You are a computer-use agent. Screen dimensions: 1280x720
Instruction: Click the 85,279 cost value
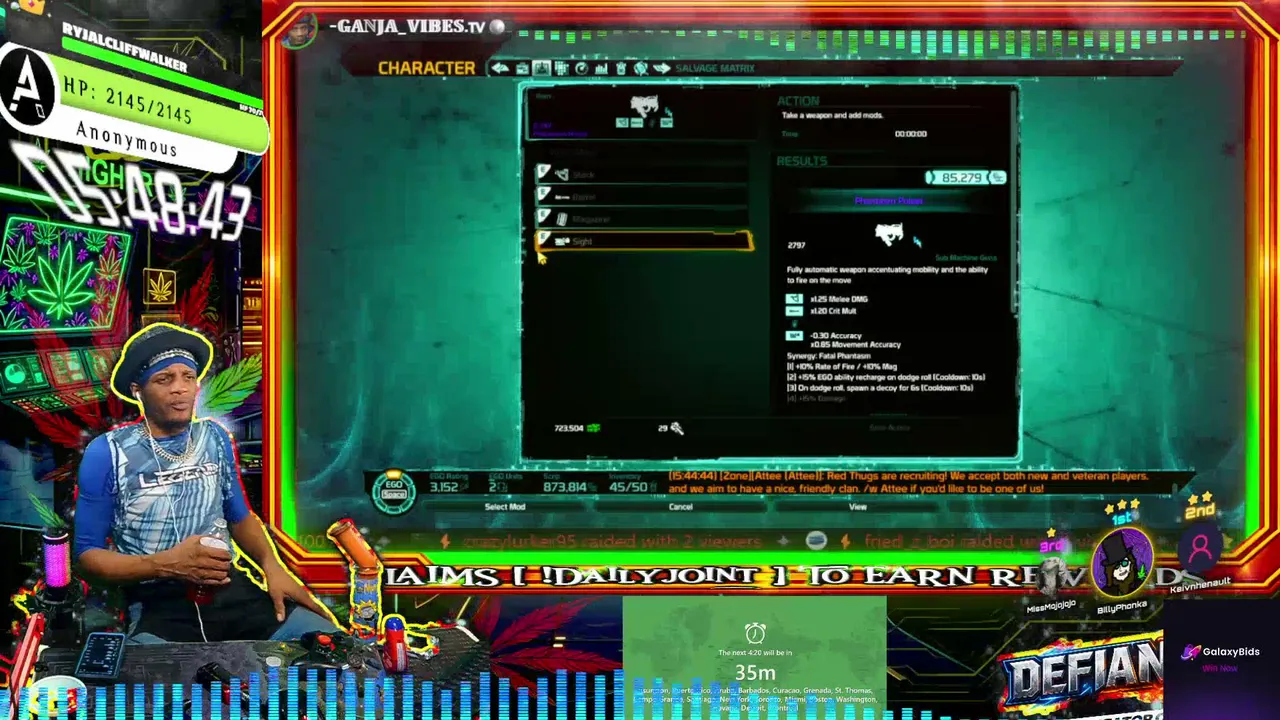click(x=961, y=178)
